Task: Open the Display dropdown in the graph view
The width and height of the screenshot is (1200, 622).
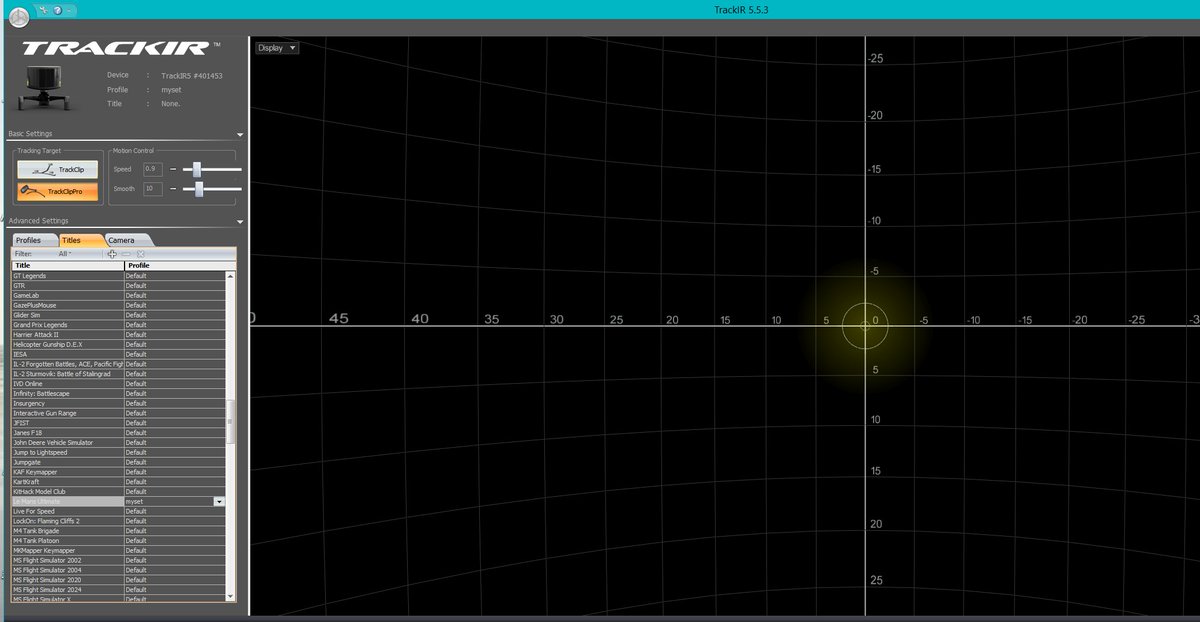Action: 277,48
